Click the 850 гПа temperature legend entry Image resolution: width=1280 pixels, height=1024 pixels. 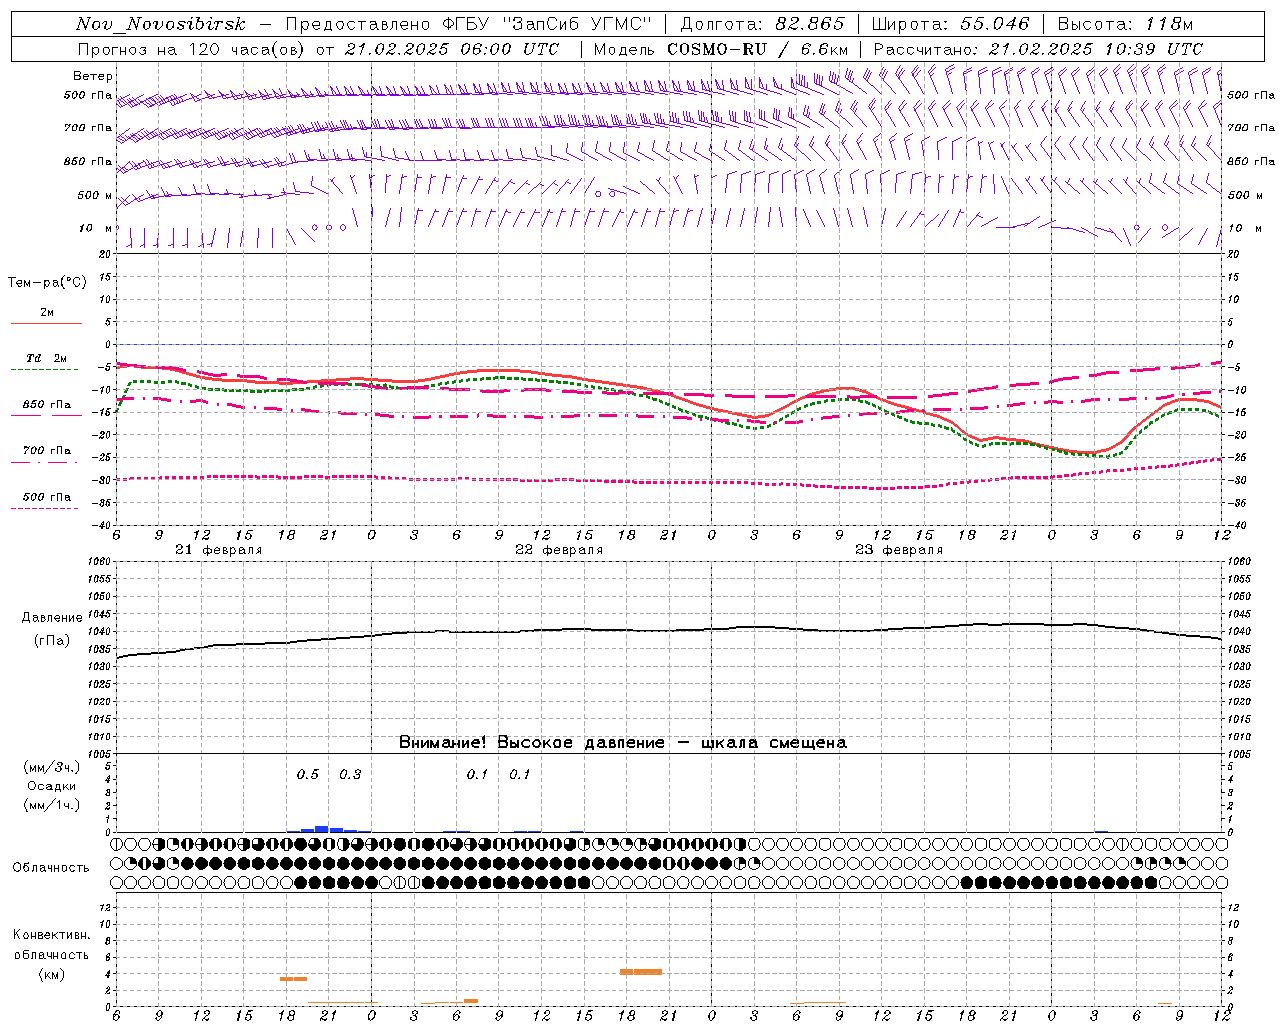(46, 405)
